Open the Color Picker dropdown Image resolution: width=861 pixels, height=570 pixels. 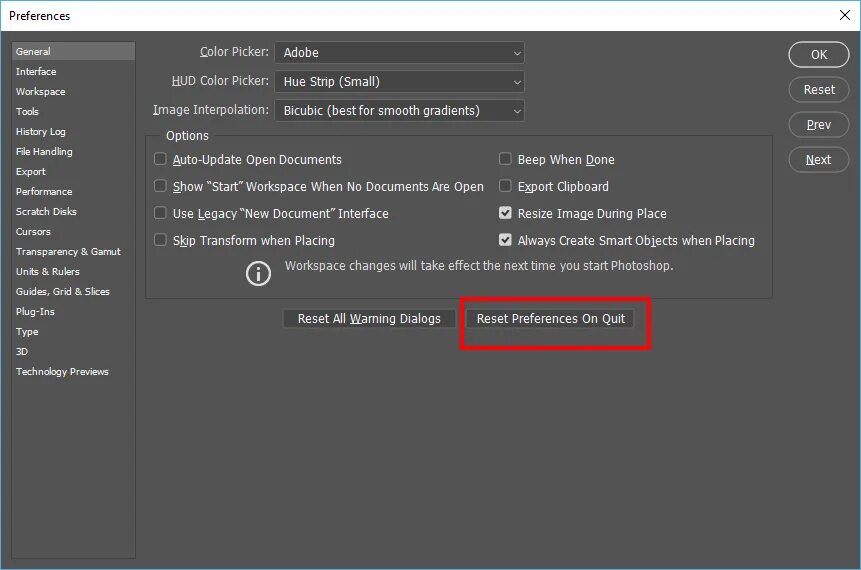coord(399,53)
